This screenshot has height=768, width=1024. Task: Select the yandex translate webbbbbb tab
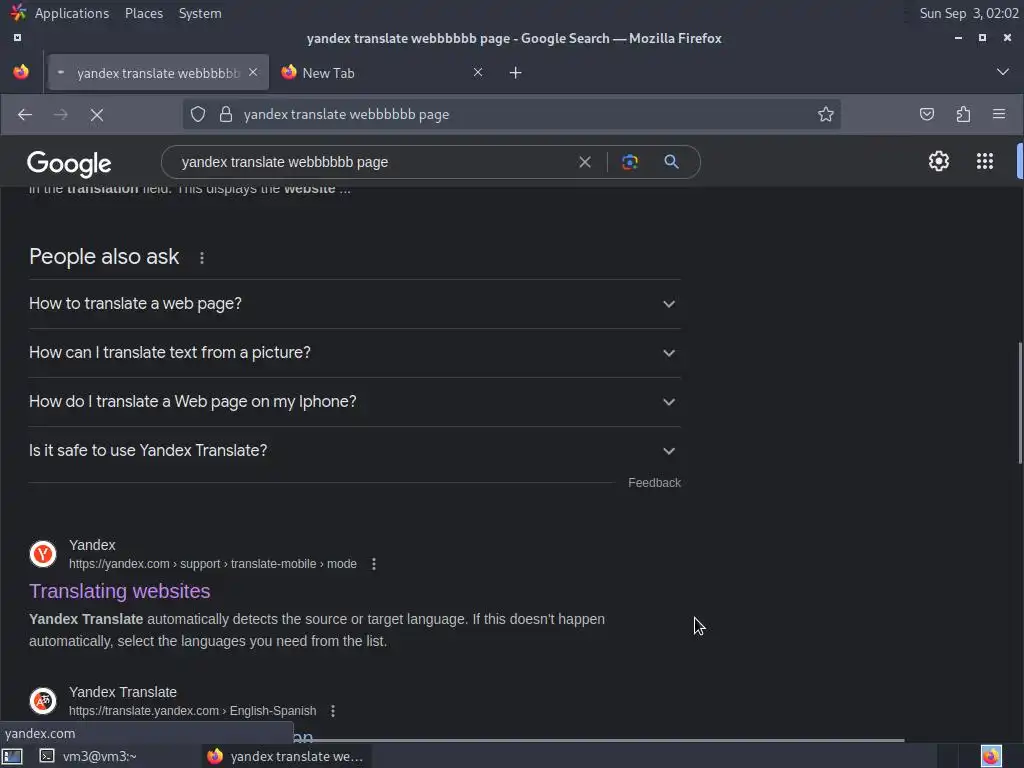158,72
